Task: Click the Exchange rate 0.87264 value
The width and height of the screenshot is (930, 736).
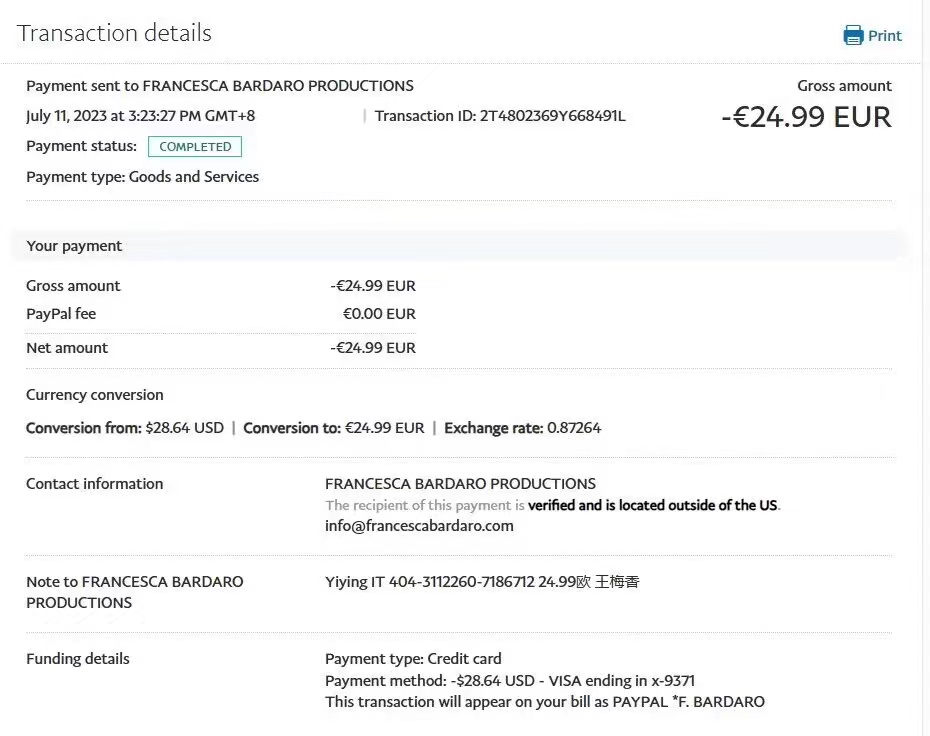Action: (x=573, y=428)
